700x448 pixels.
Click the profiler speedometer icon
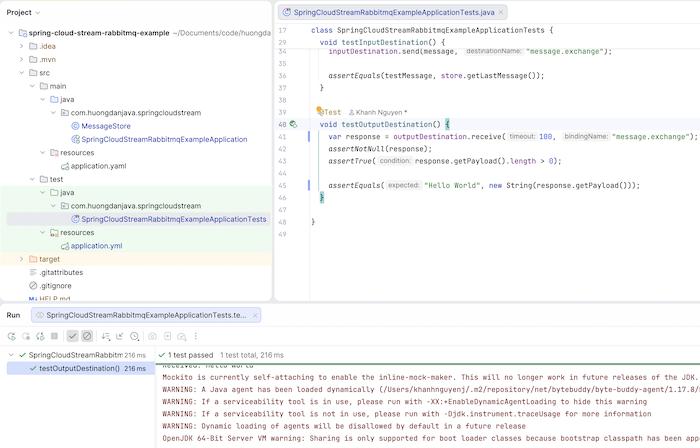[x=182, y=336]
